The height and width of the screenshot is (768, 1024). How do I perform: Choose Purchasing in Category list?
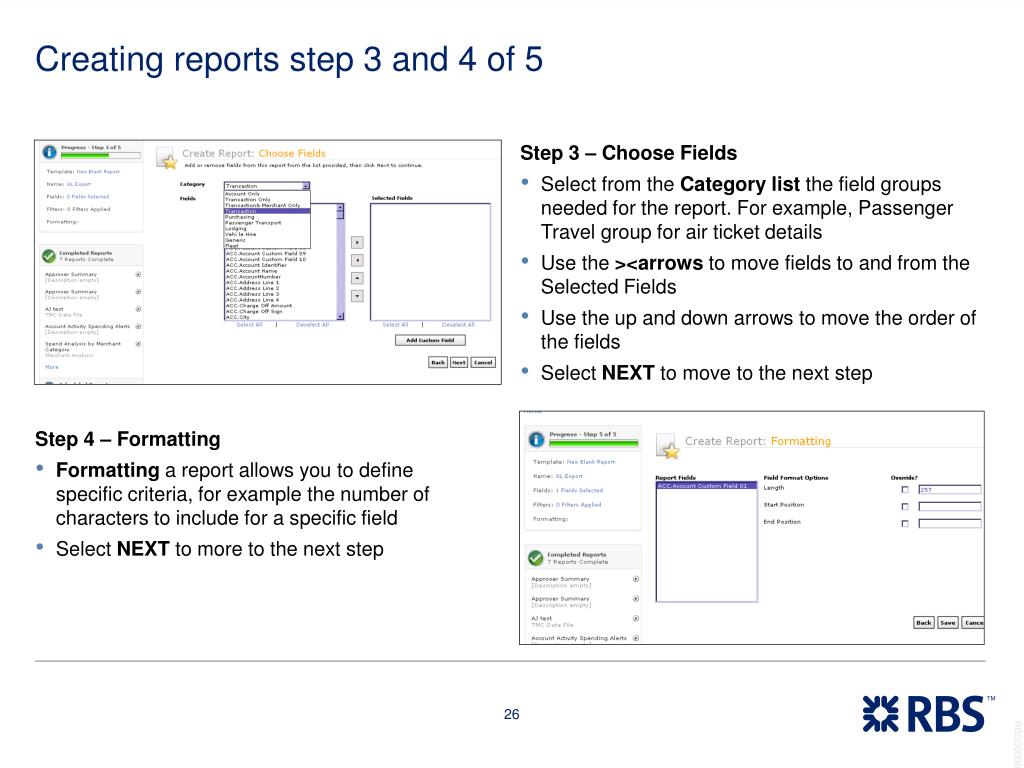[x=239, y=217]
